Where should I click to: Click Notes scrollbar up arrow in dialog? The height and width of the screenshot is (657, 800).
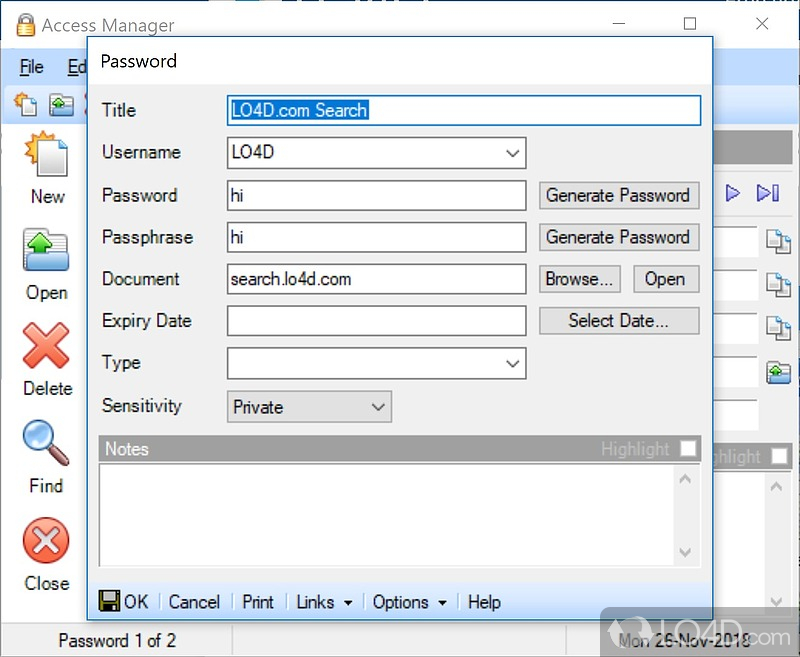click(x=686, y=478)
